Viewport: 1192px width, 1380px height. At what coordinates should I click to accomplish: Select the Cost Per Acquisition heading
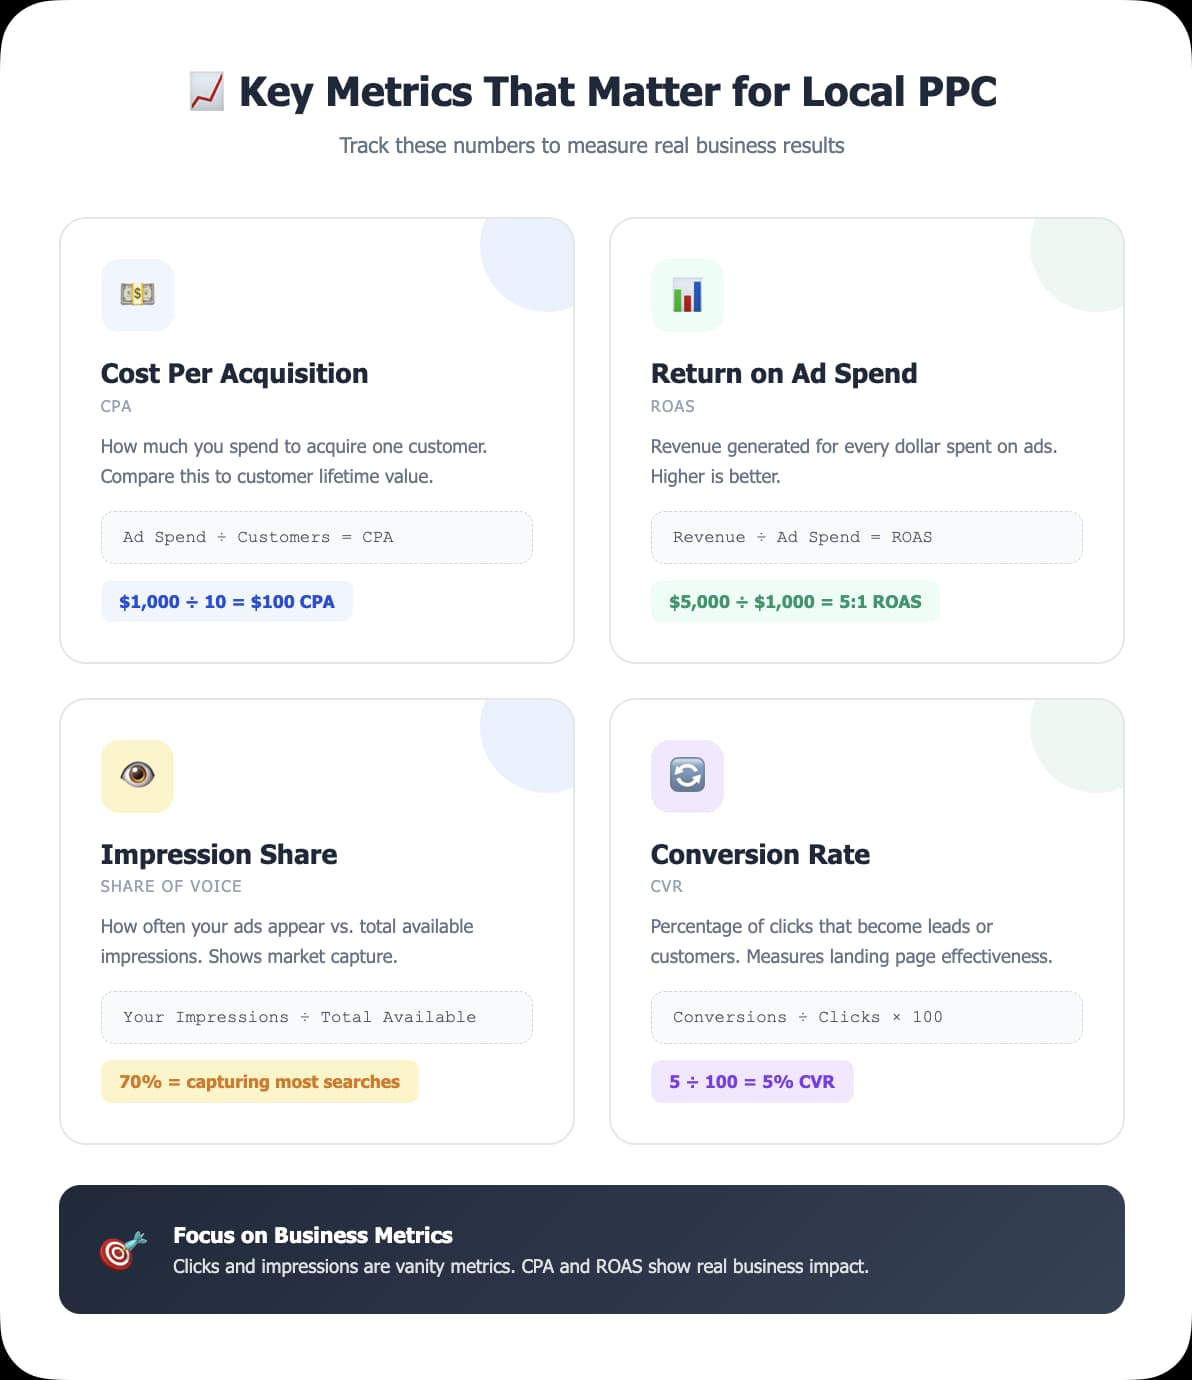234,373
